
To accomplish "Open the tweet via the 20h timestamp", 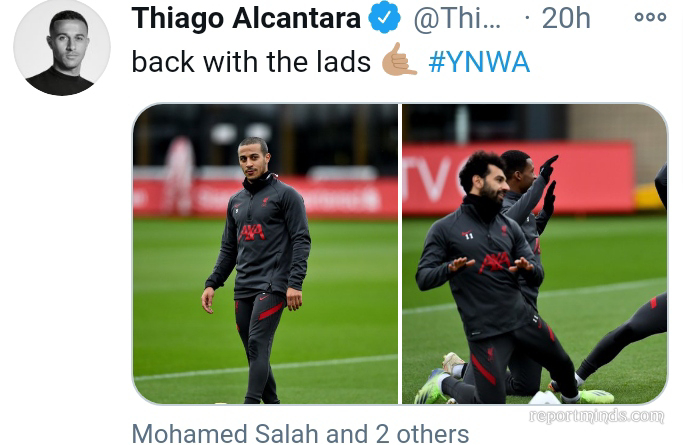I will click(566, 18).
